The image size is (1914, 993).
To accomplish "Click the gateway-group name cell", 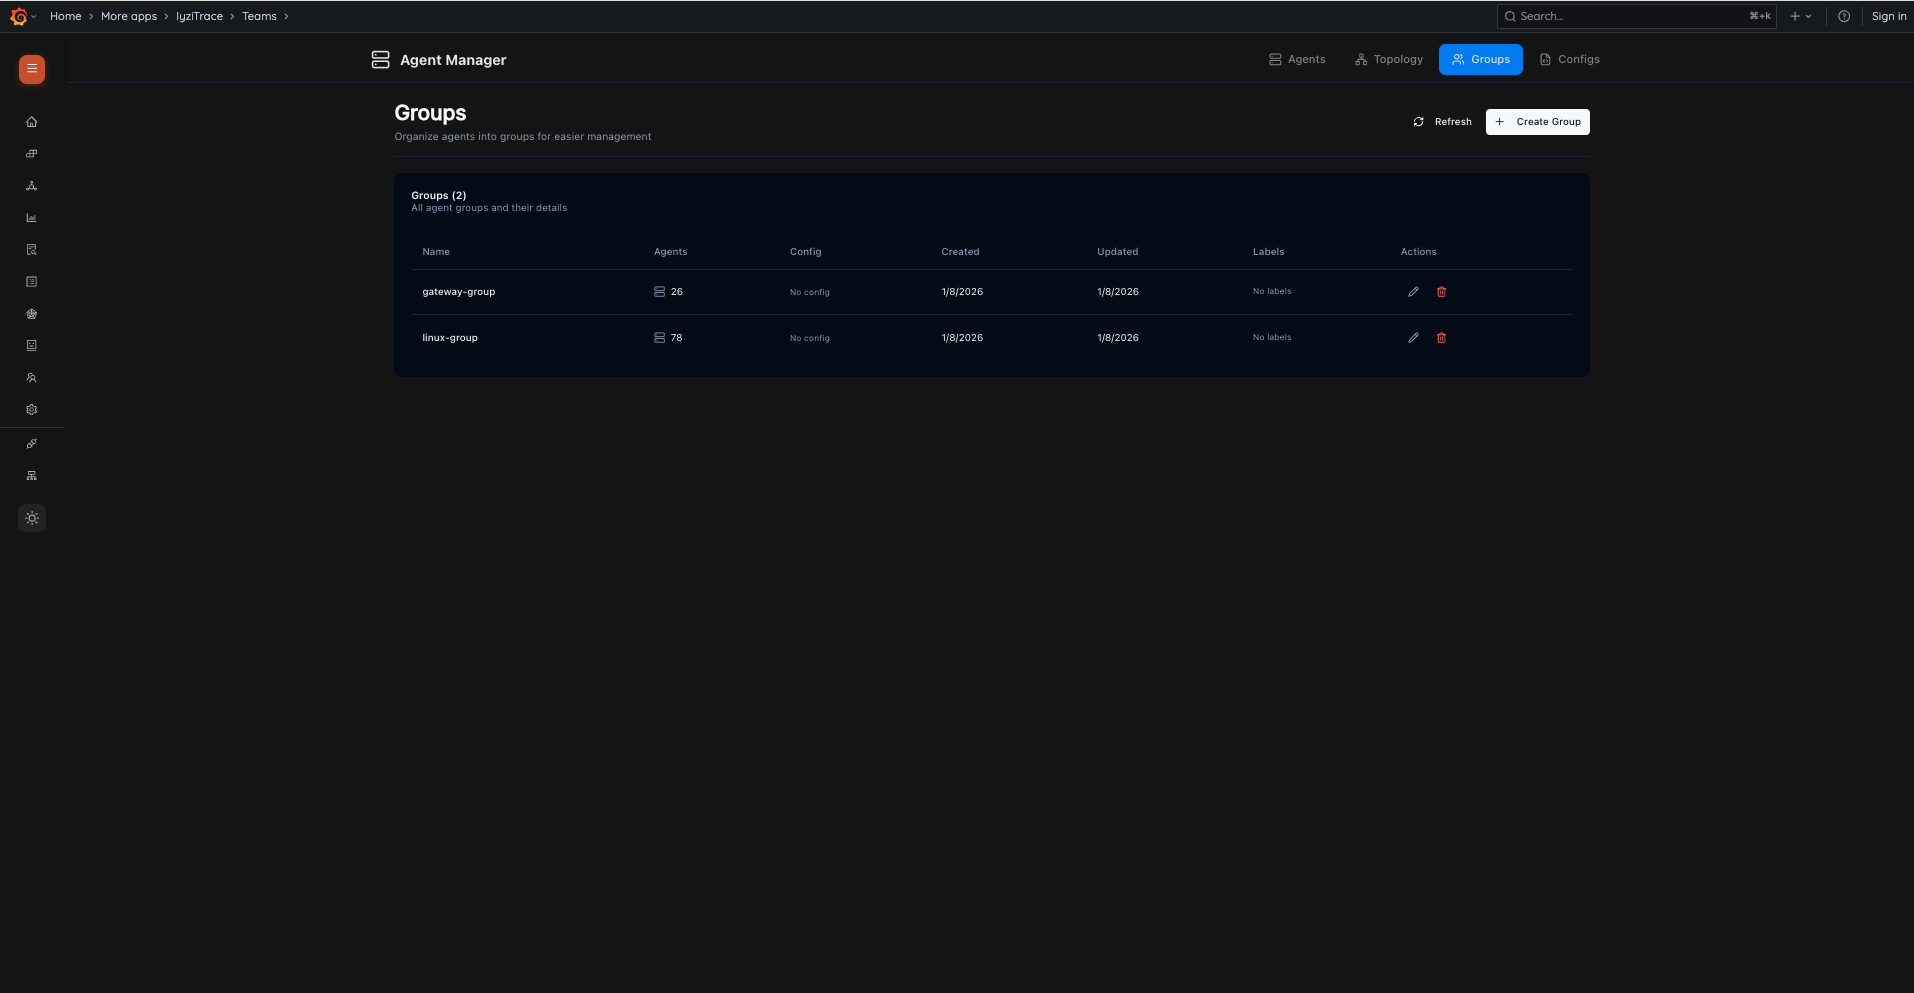I will click(x=459, y=292).
